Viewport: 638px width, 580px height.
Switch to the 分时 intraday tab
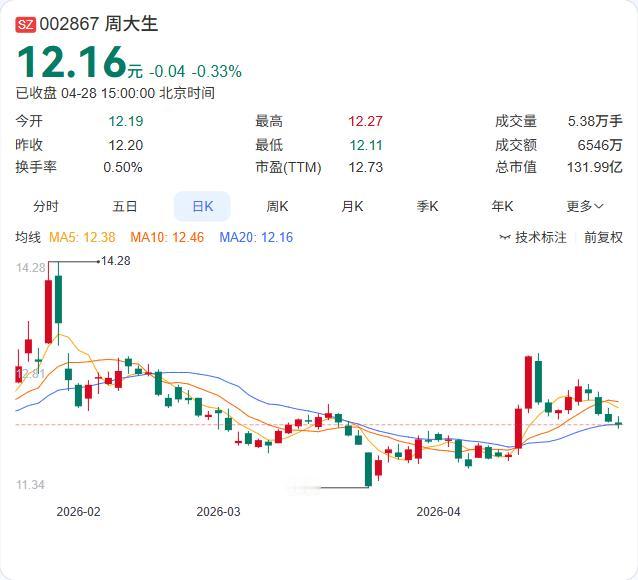(46, 206)
